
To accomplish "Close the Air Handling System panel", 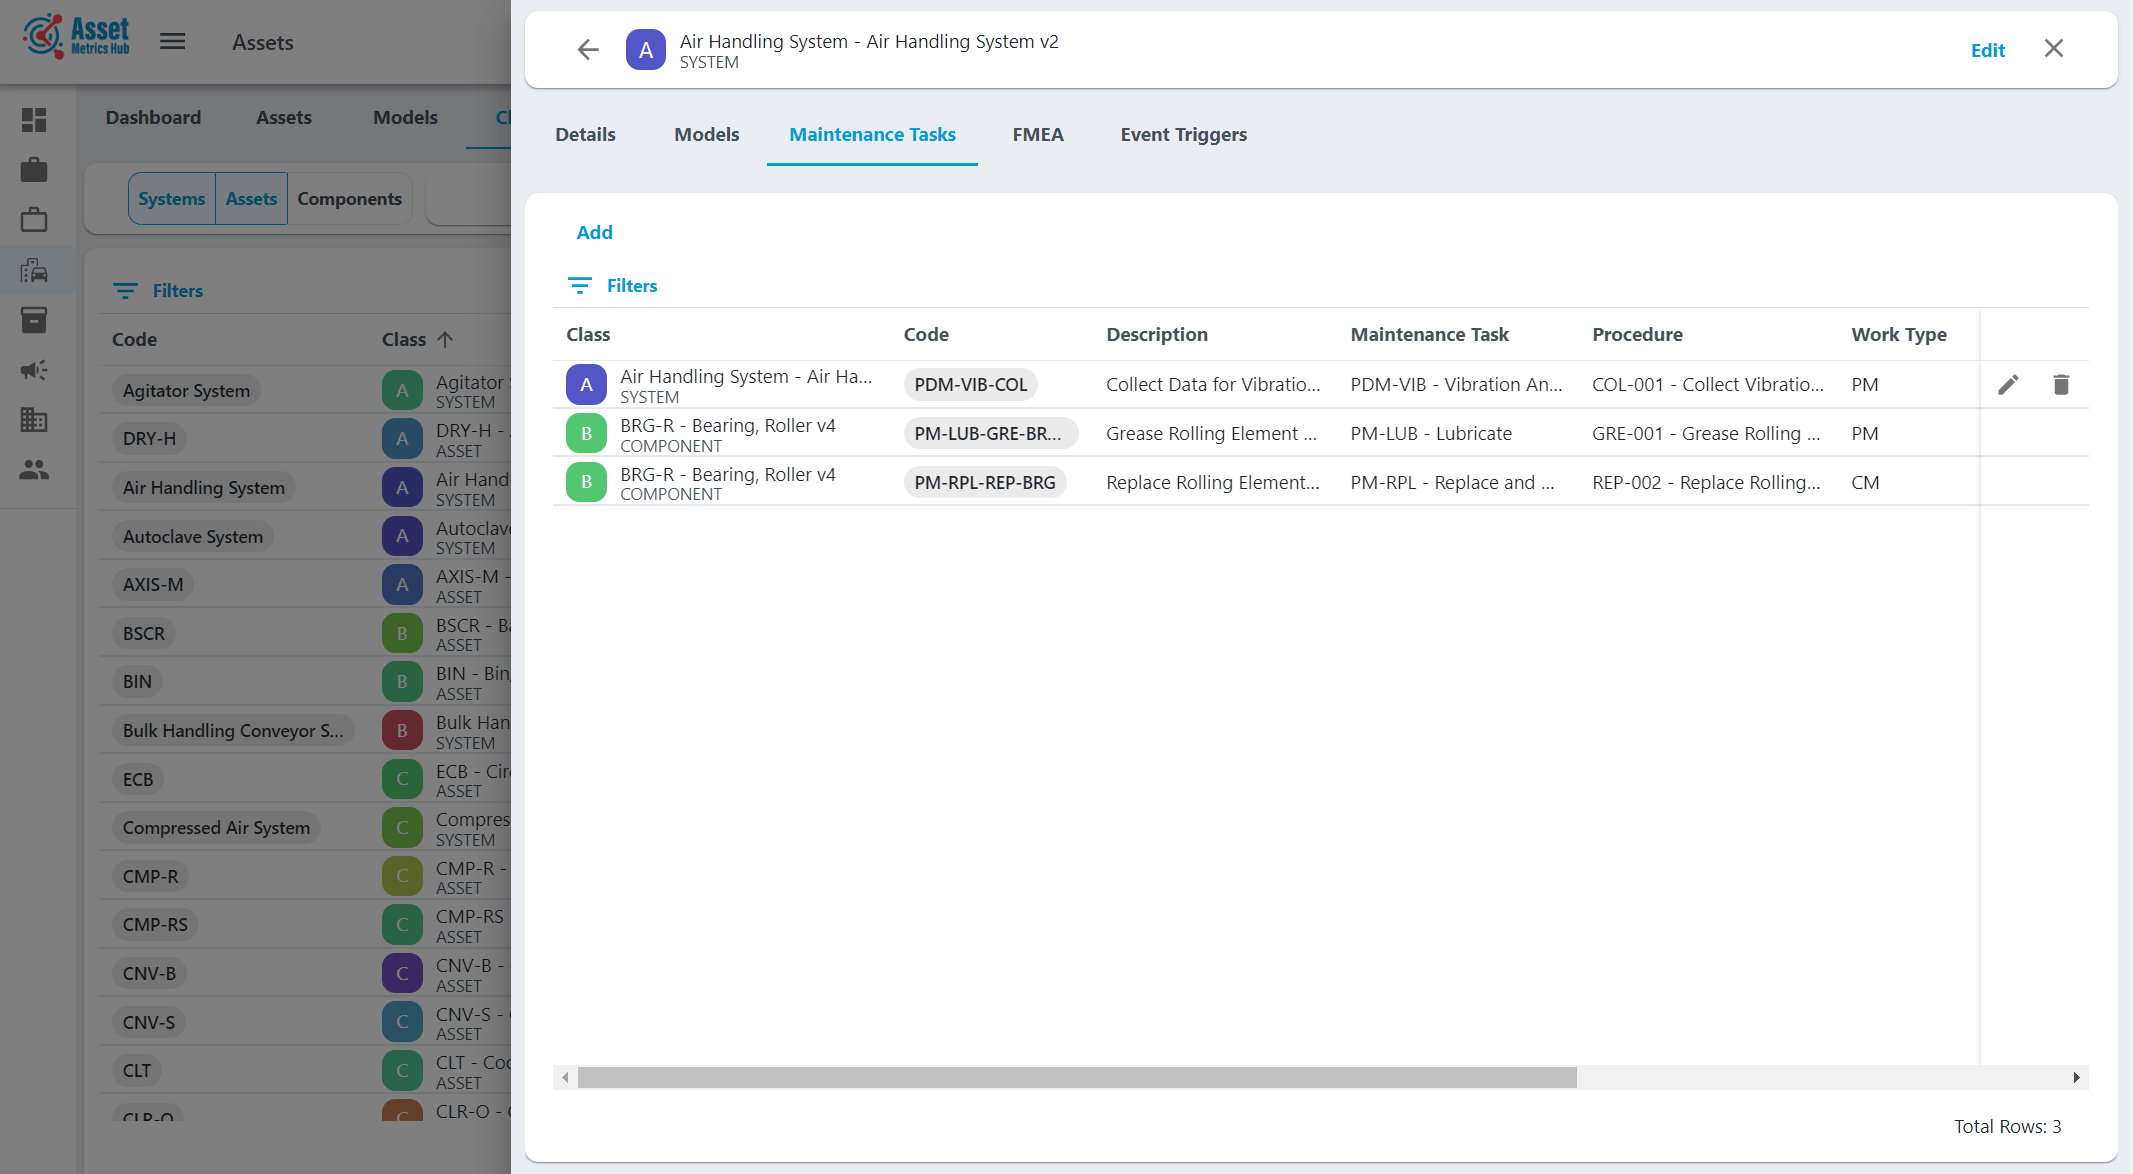I will coord(2053,49).
